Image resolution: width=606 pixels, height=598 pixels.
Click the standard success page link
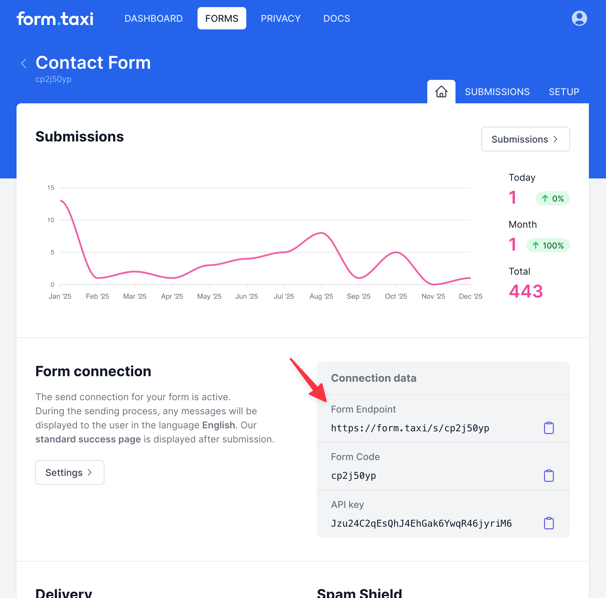[x=87, y=439]
